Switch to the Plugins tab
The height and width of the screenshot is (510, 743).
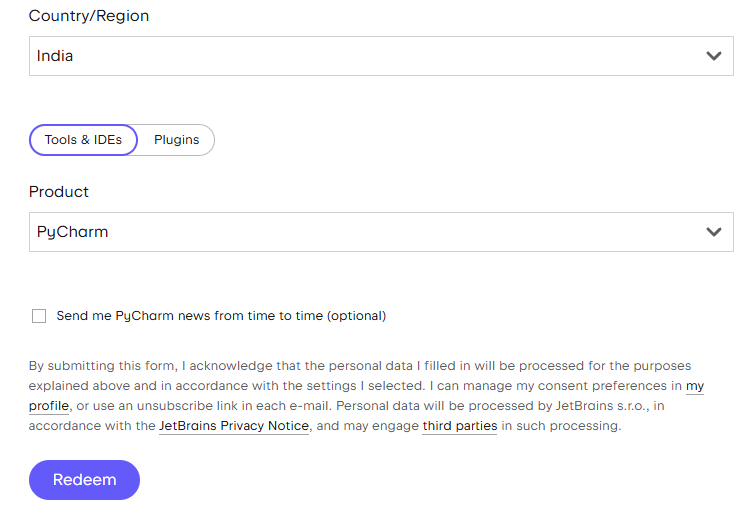coord(176,140)
